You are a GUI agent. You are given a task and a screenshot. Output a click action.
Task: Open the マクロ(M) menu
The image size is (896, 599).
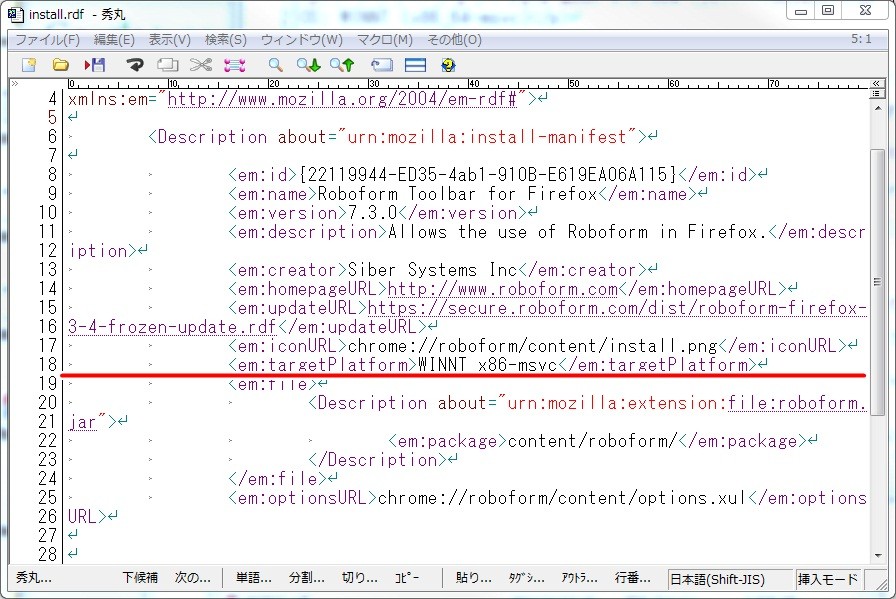pyautogui.click(x=385, y=39)
